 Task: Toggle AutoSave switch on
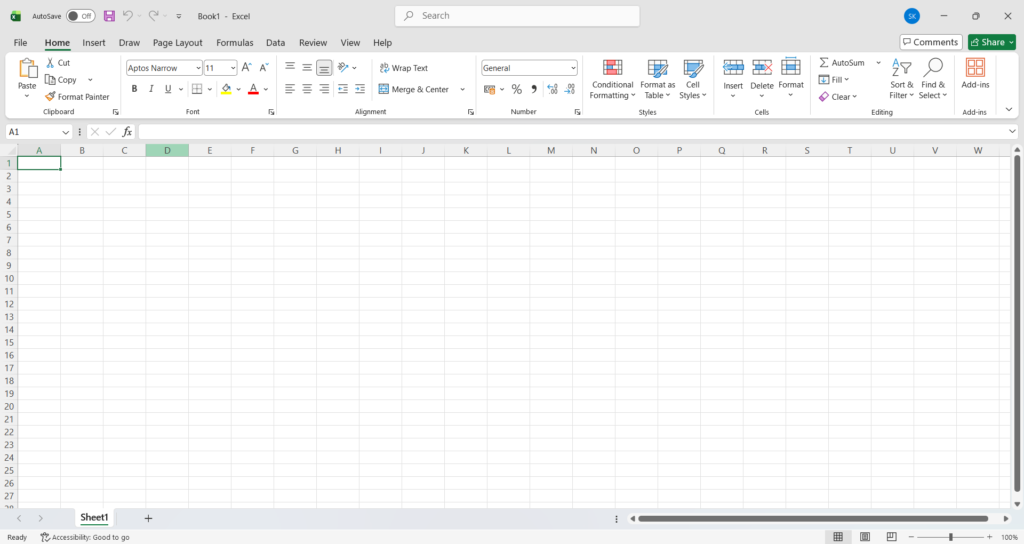81,16
